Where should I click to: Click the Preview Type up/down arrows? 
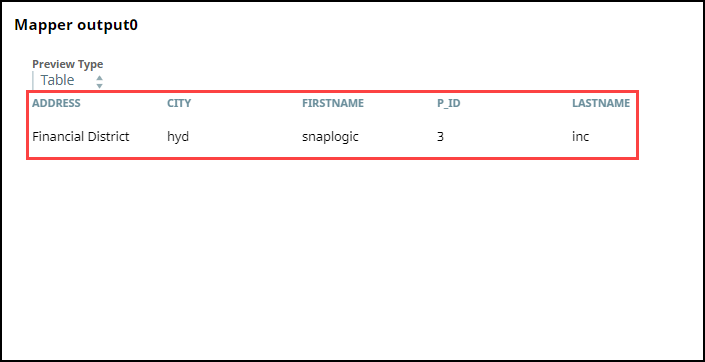99,81
